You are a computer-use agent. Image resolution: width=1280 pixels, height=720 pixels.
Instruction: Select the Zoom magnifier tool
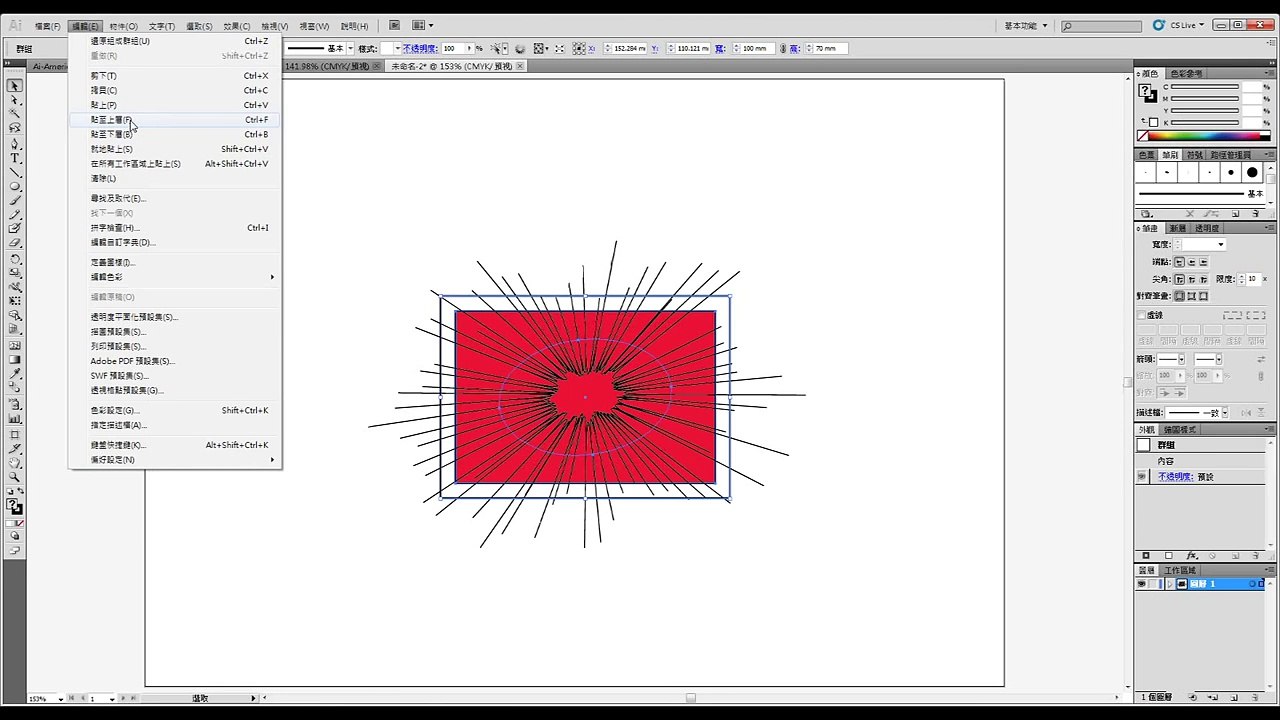click(15, 477)
